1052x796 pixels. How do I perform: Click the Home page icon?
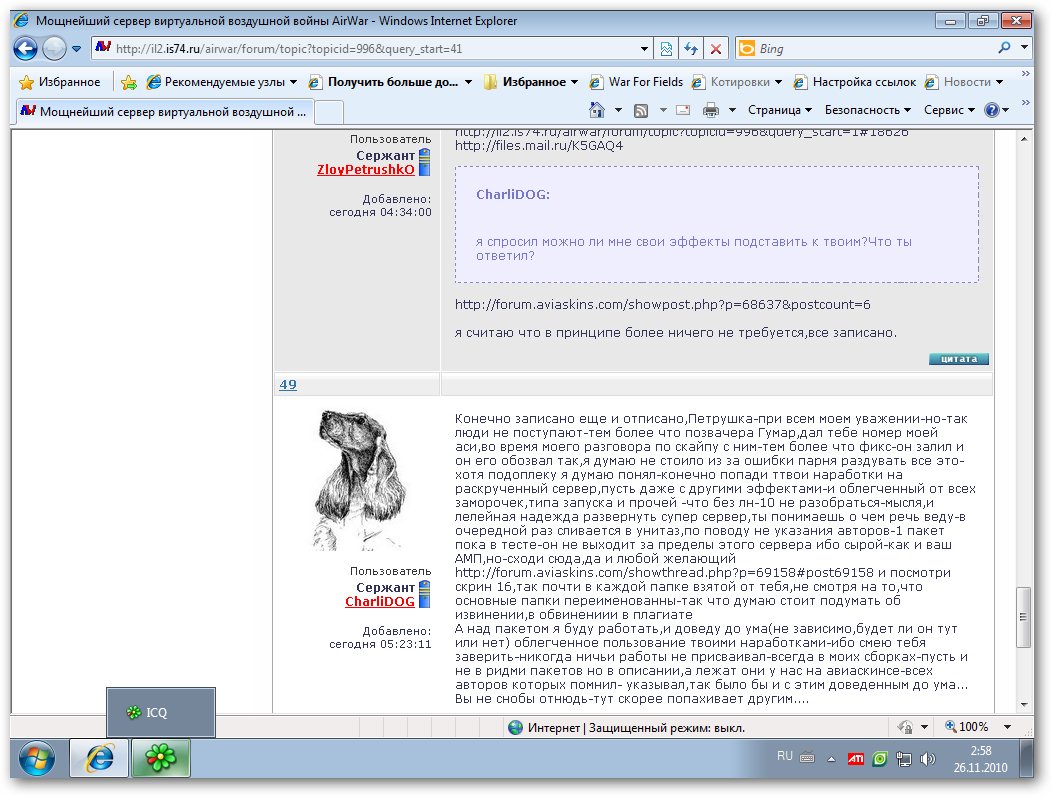click(x=596, y=109)
